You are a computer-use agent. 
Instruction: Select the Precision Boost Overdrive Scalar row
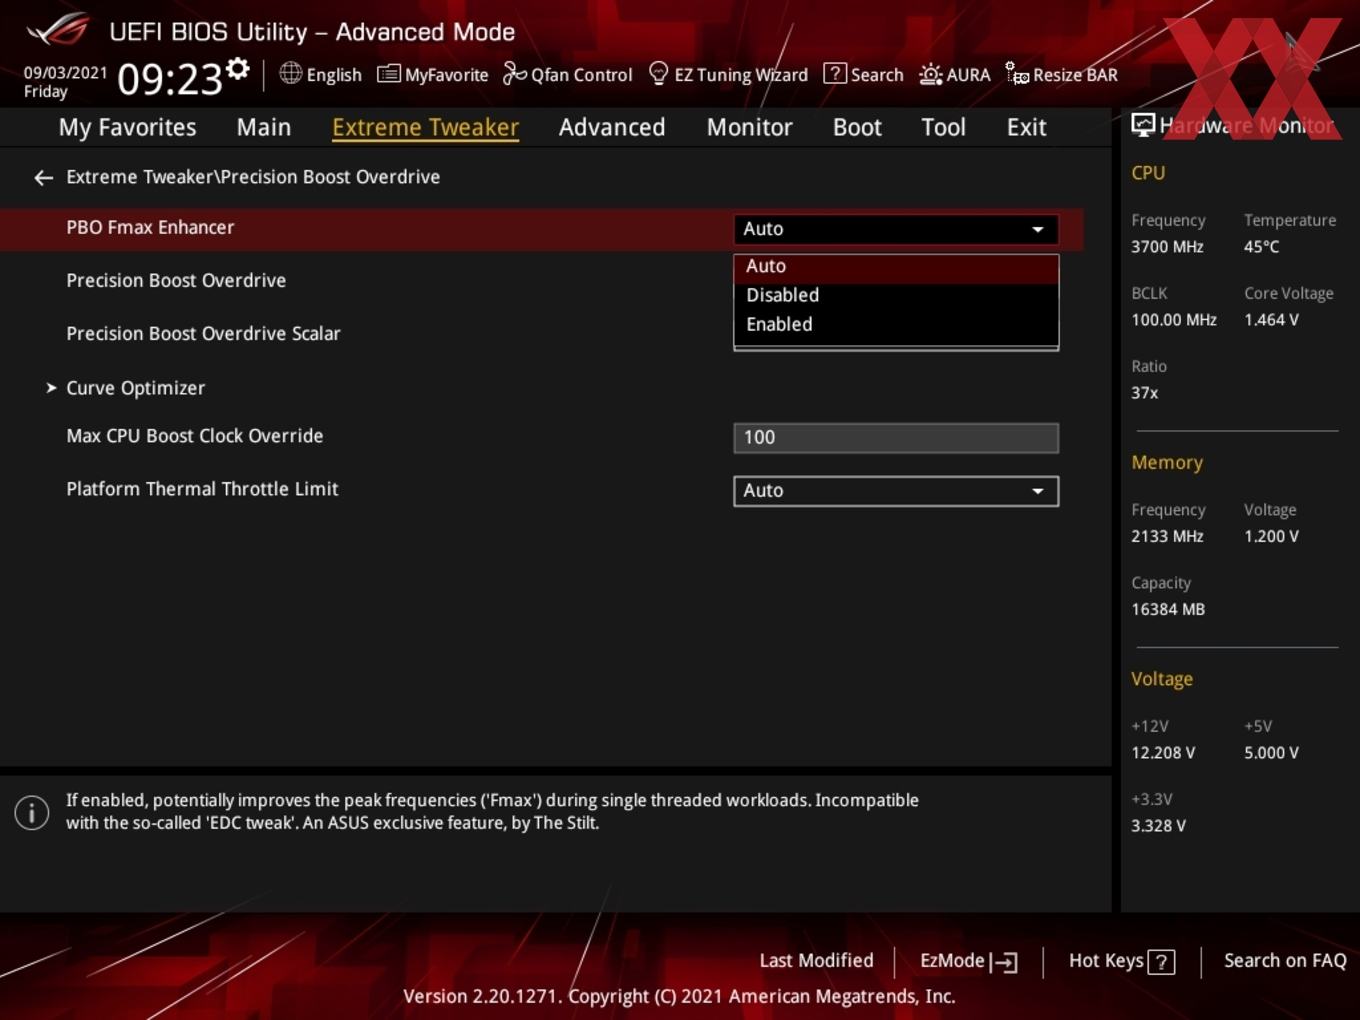coord(203,334)
